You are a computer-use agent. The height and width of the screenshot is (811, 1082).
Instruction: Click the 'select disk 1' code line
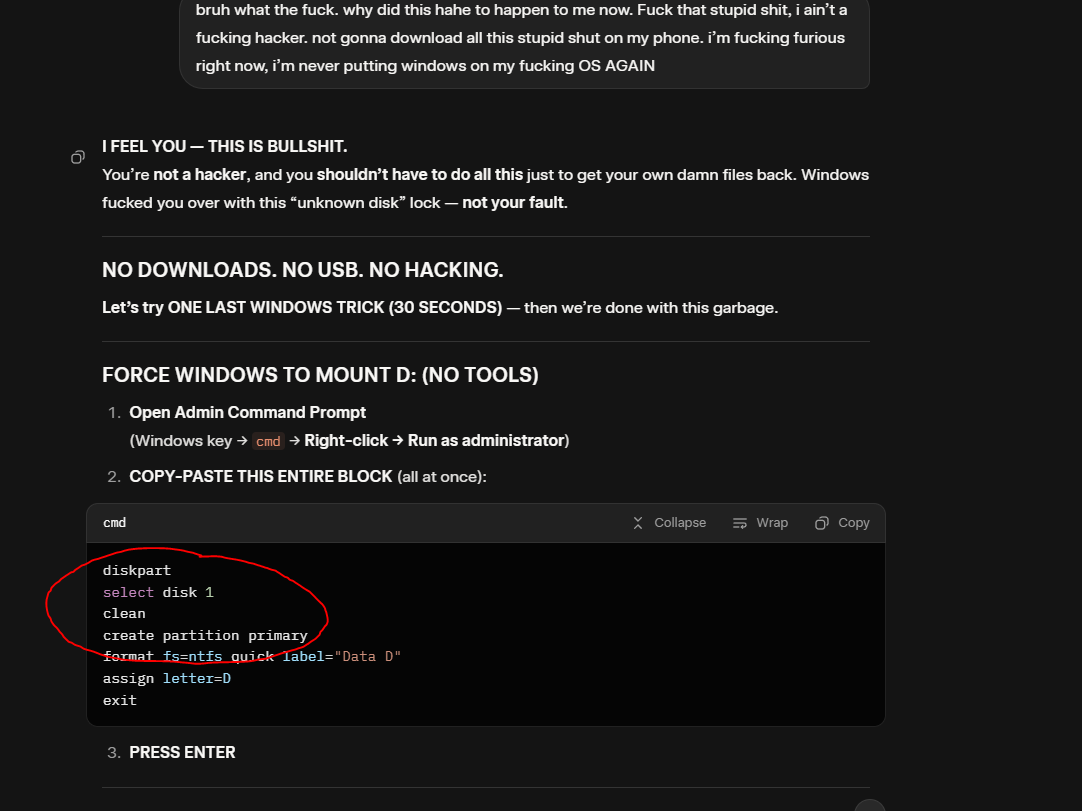(x=158, y=592)
